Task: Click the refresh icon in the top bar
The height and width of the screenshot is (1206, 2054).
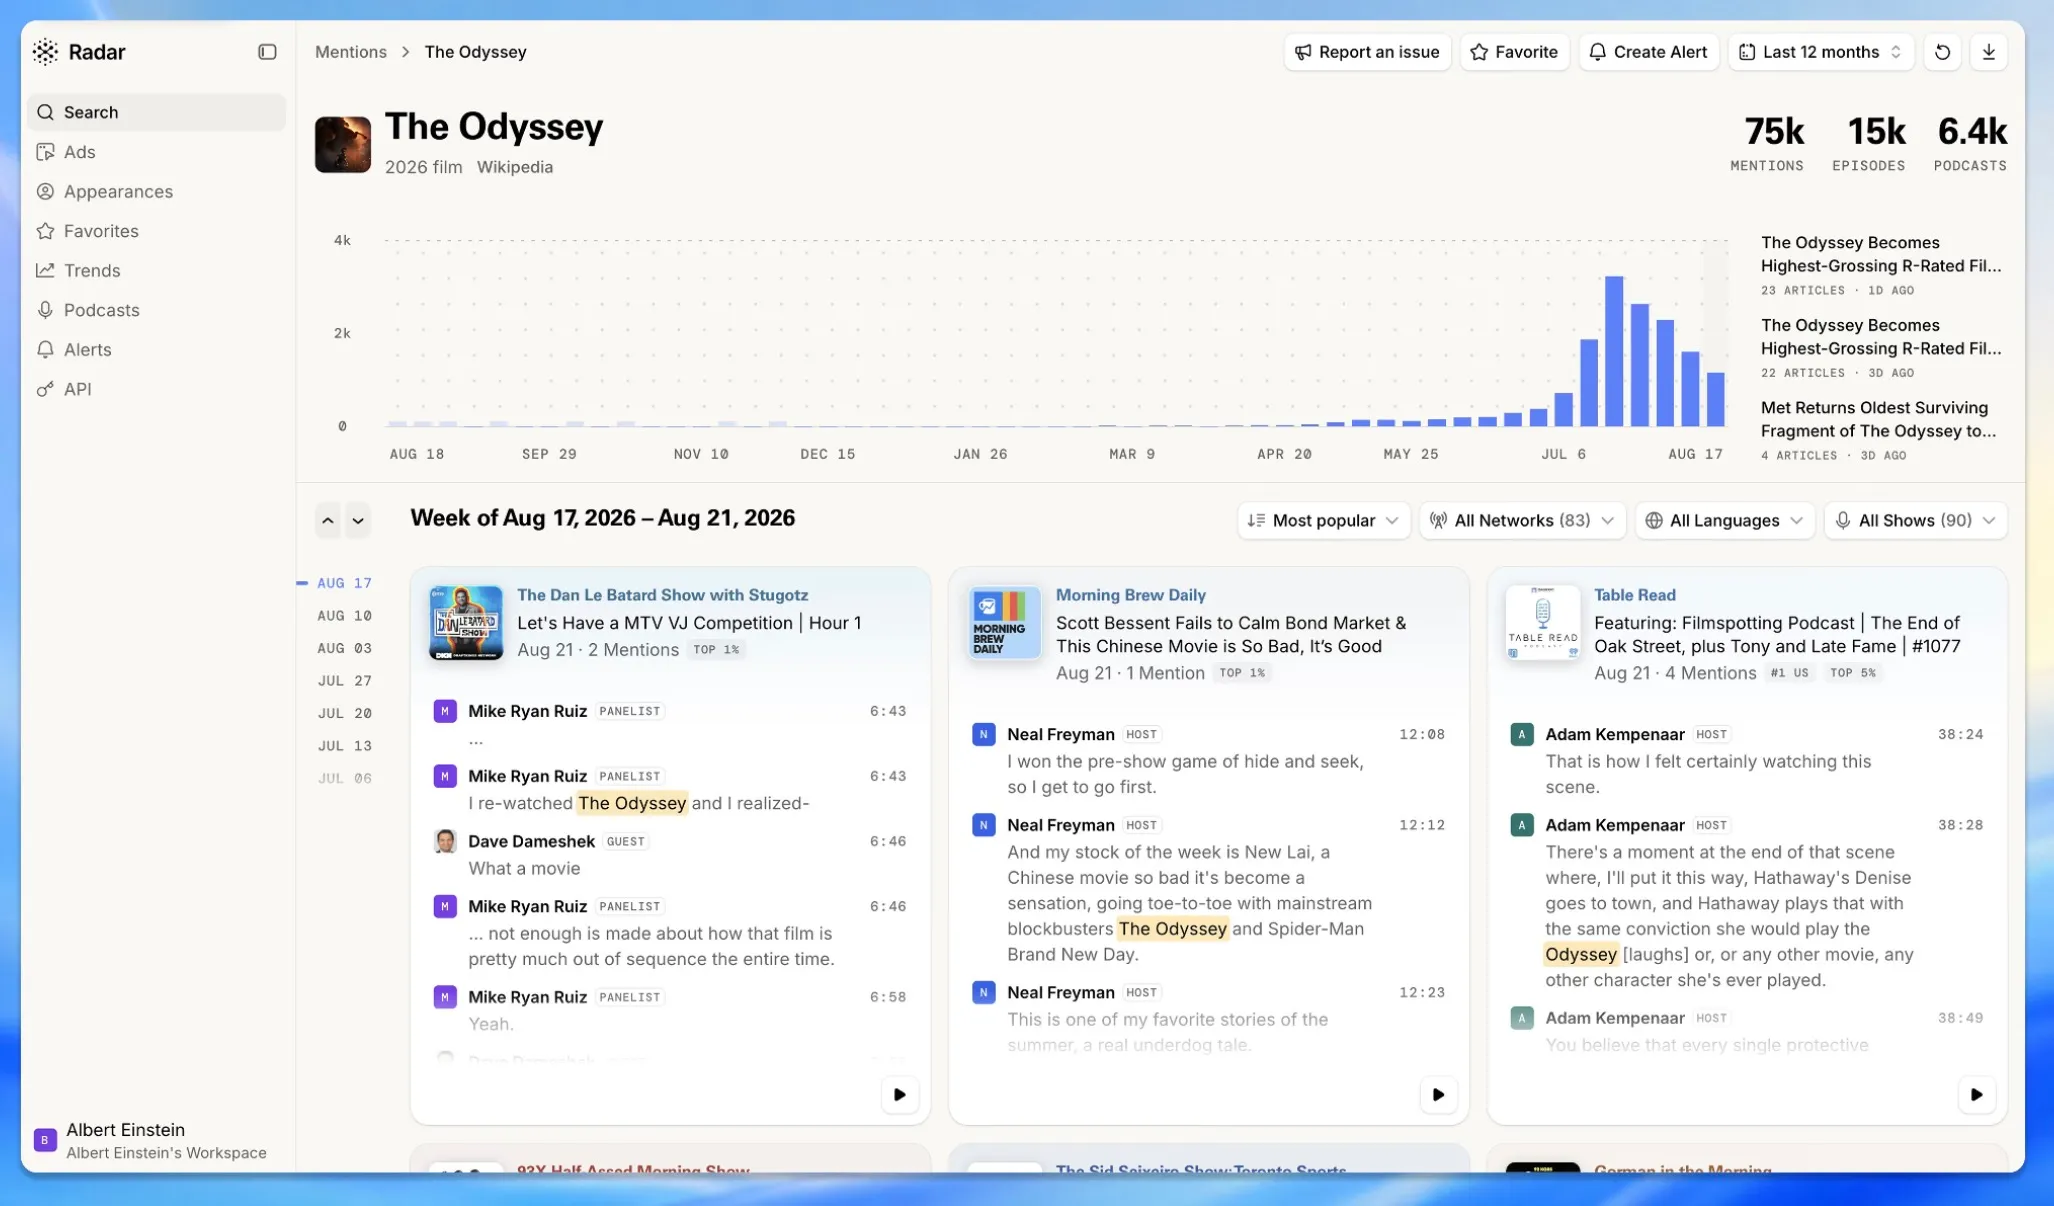Action: pos(1943,52)
